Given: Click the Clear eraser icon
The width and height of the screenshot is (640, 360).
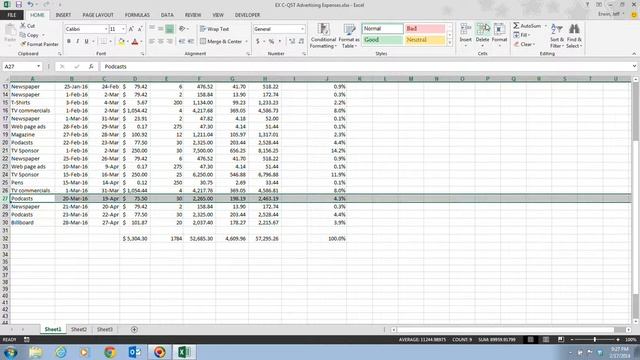Looking at the screenshot, I should pos(516,44).
